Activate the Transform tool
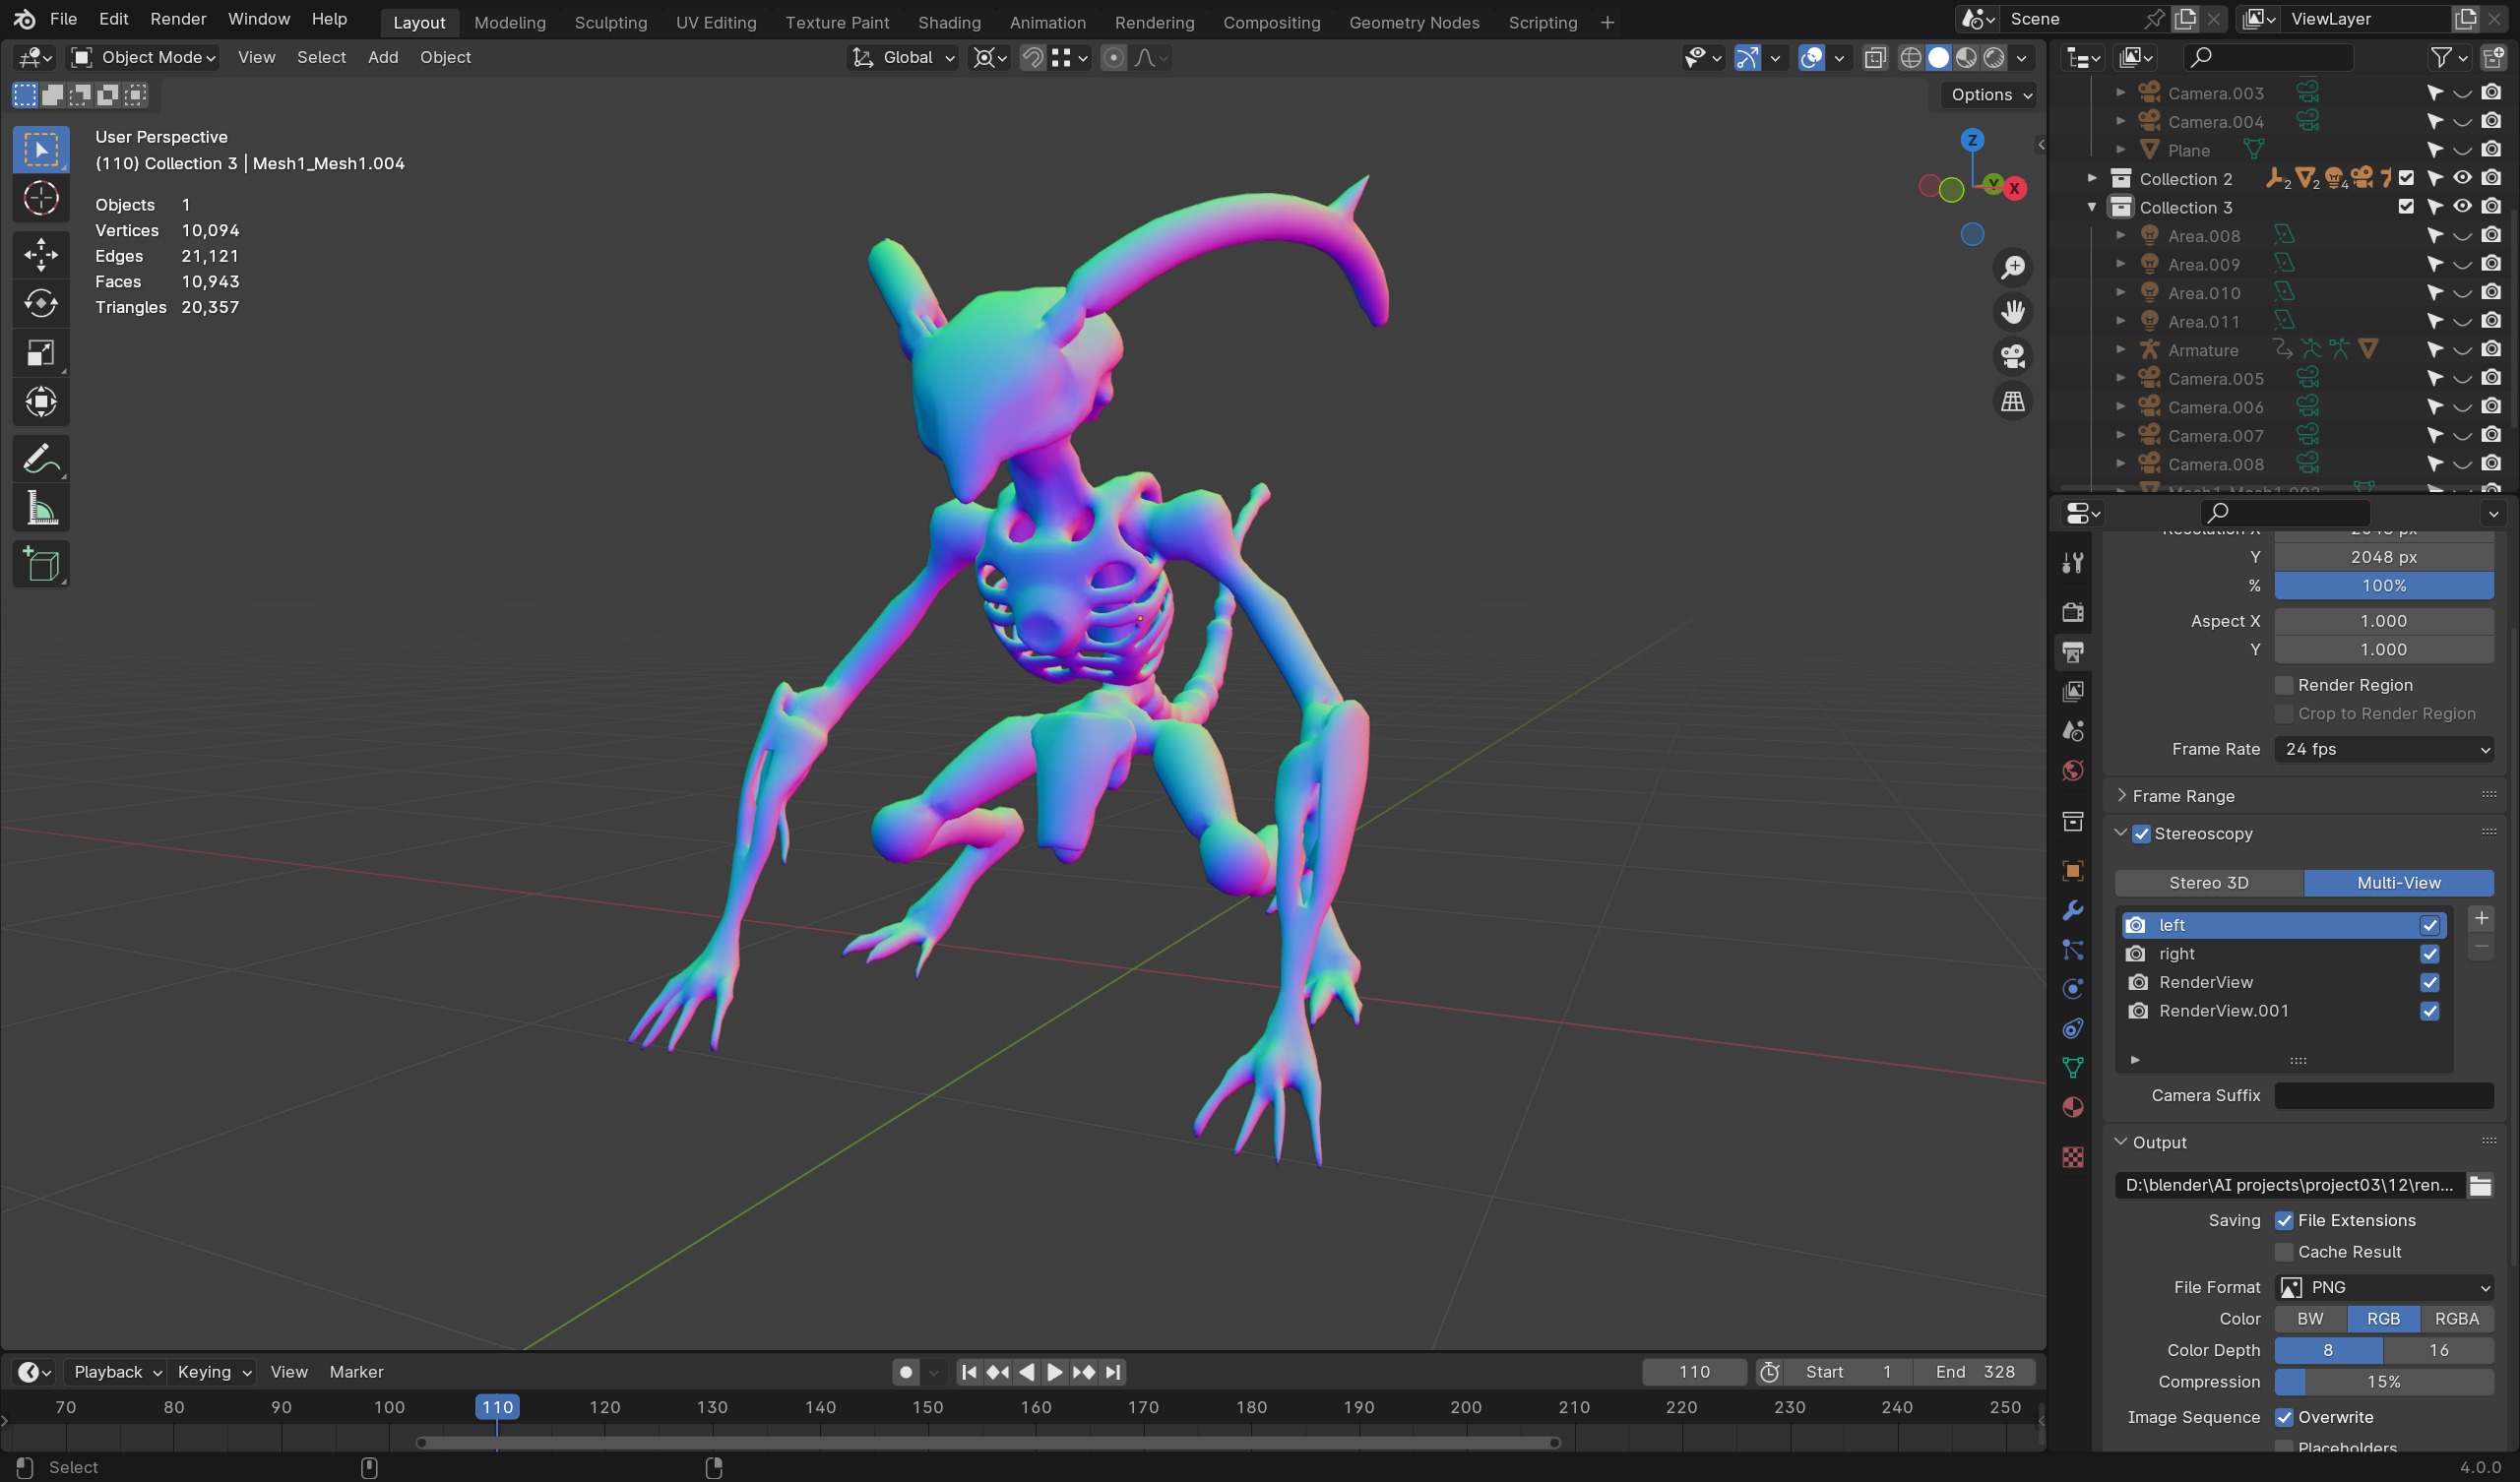 (41, 402)
